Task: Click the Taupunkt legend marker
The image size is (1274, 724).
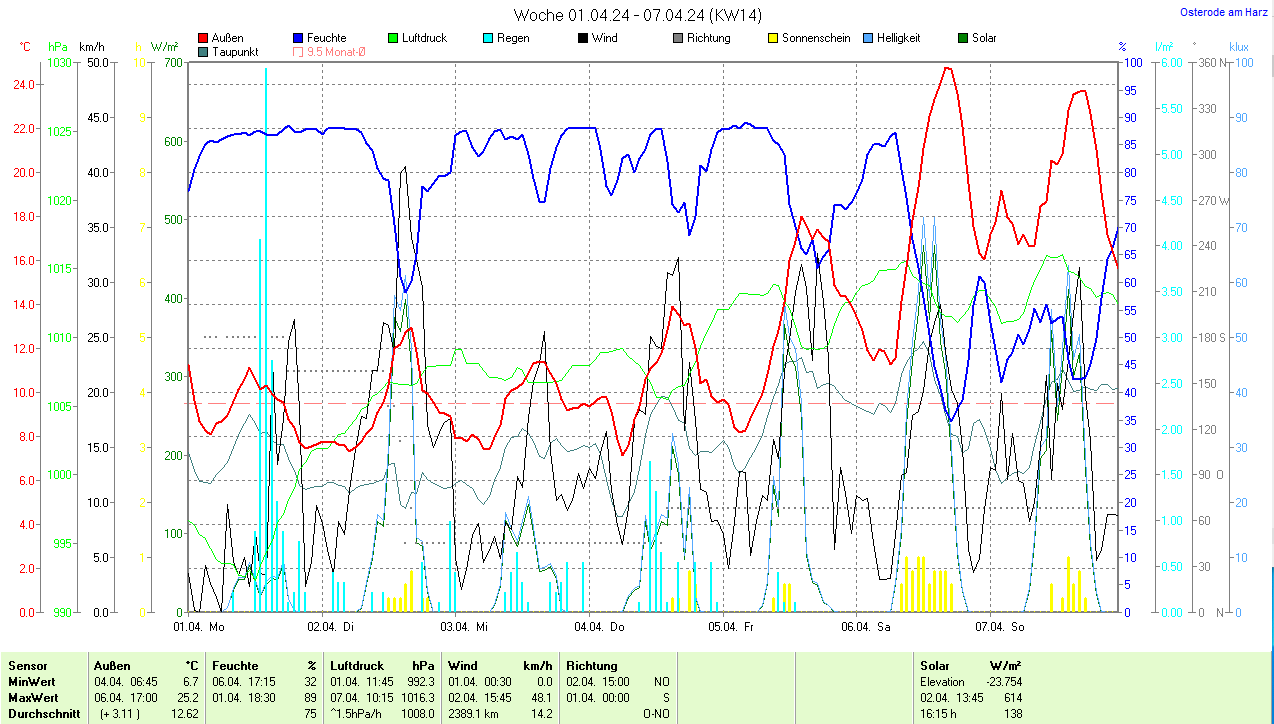Action: (204, 51)
